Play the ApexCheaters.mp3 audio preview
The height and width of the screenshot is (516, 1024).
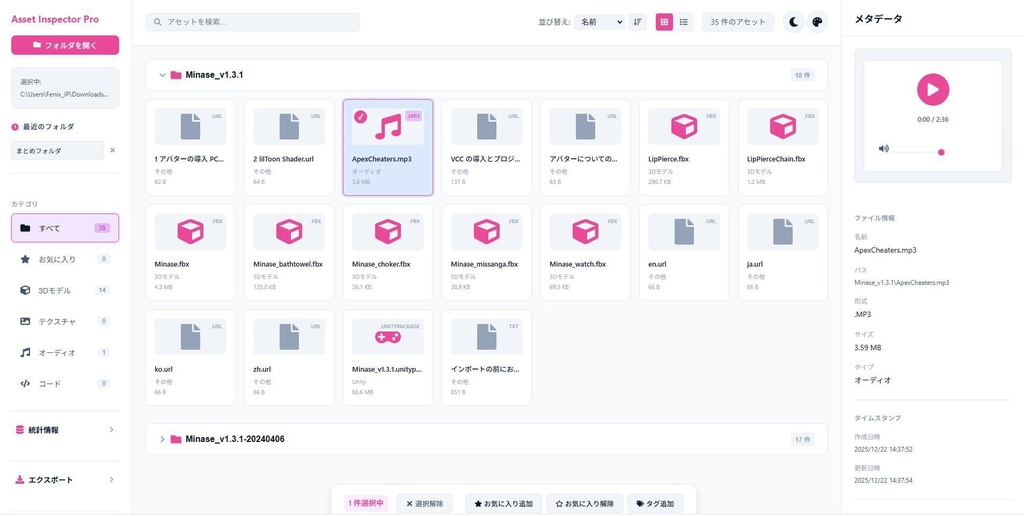pos(933,89)
